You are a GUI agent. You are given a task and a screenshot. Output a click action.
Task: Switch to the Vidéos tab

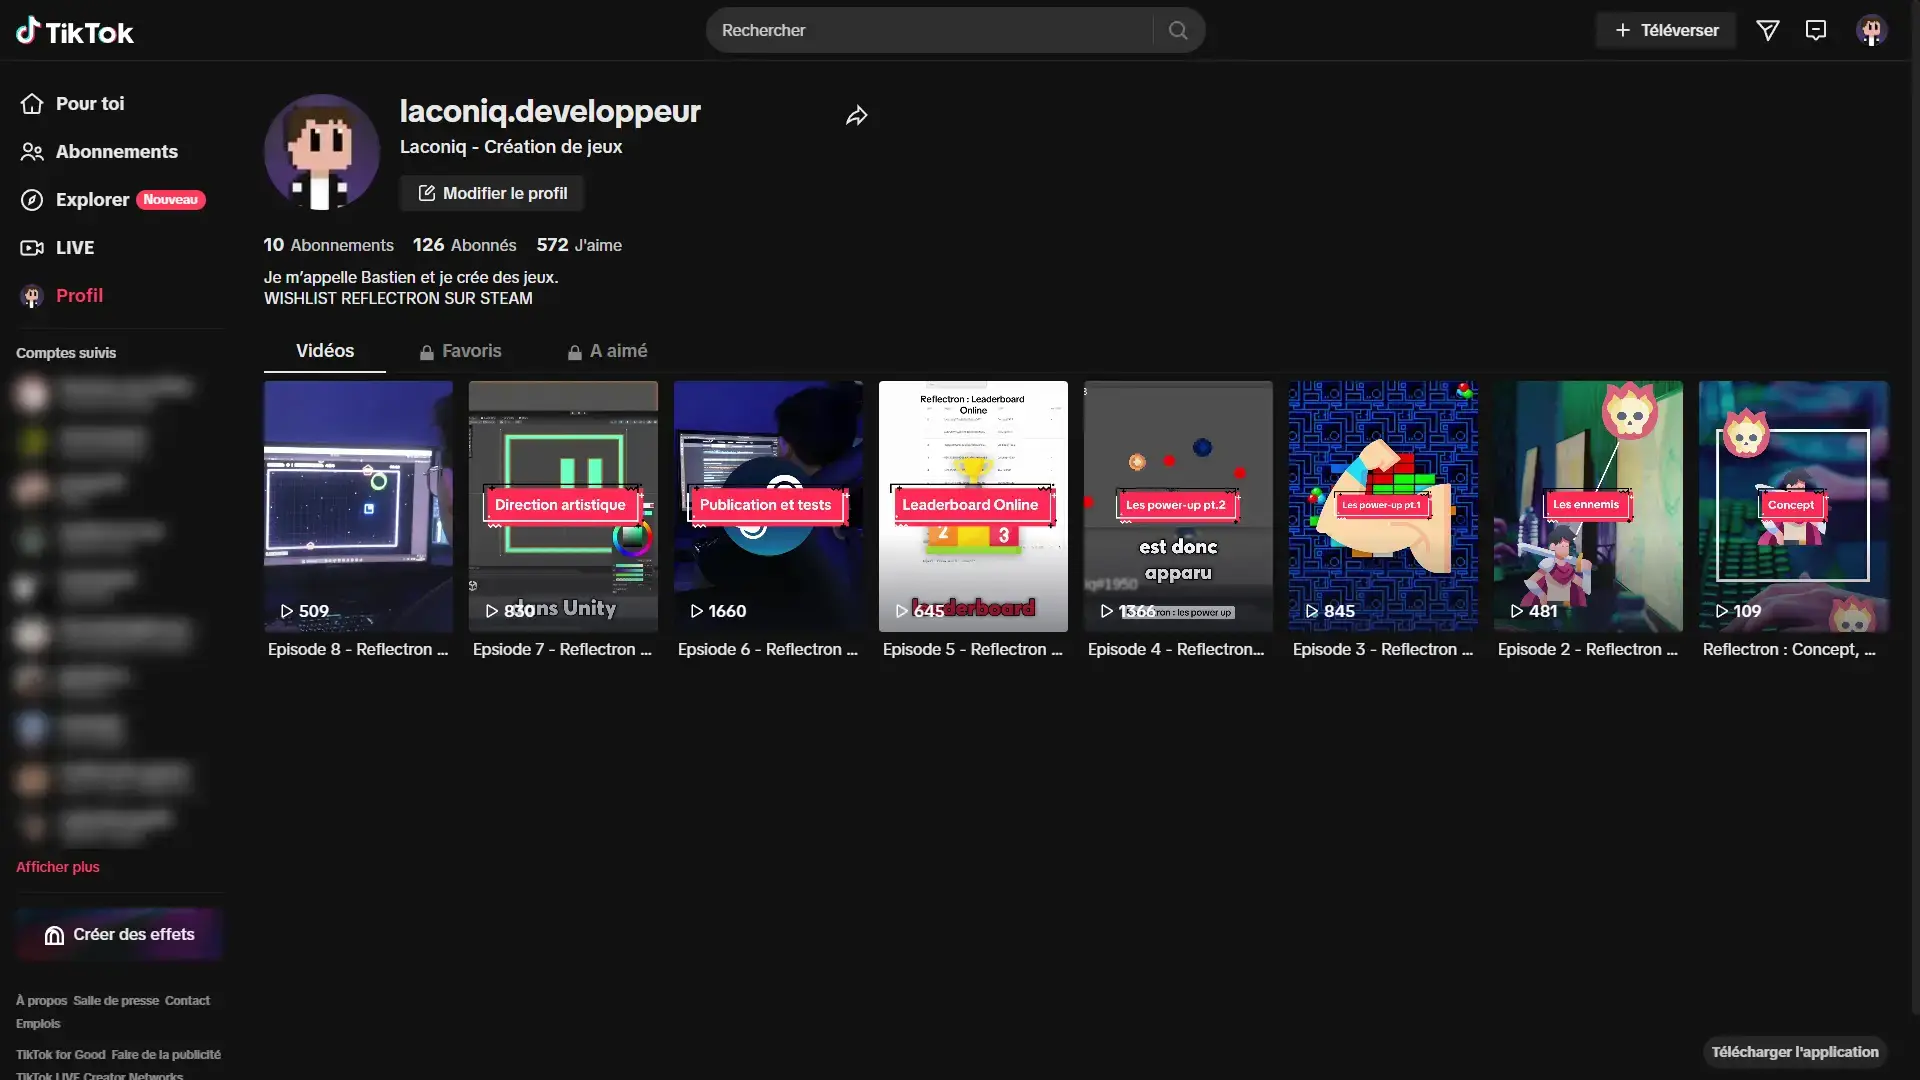click(x=325, y=351)
